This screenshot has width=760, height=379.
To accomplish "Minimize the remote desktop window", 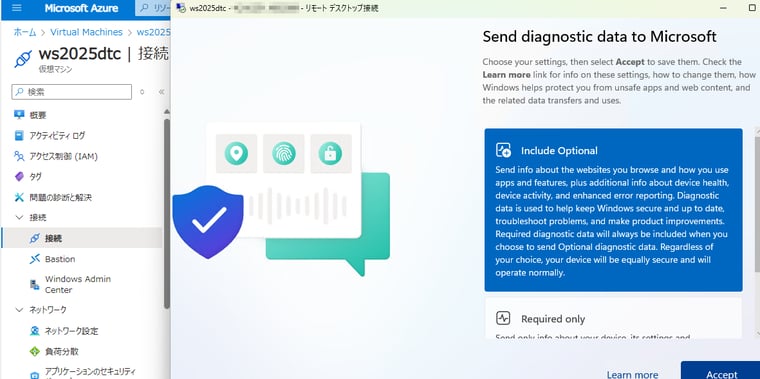I will 723,8.
